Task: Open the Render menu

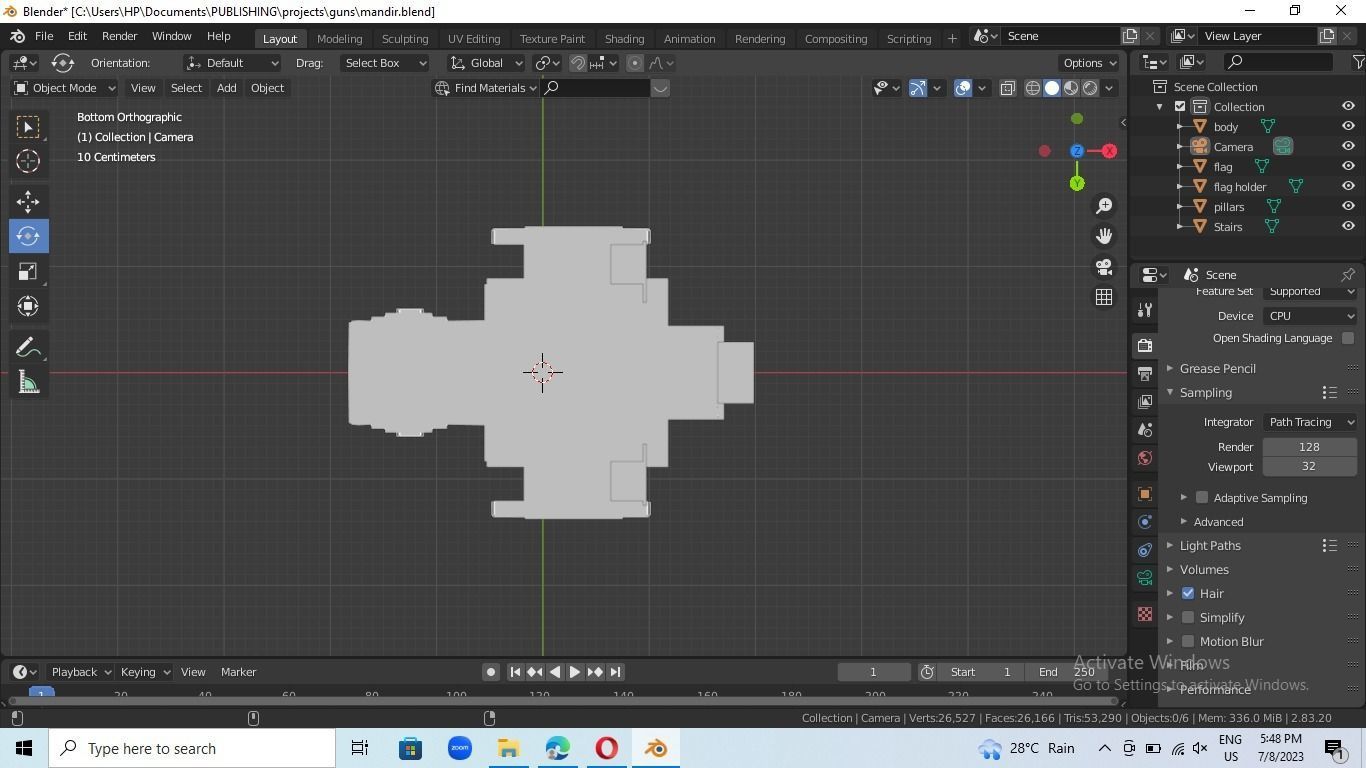Action: coord(119,36)
